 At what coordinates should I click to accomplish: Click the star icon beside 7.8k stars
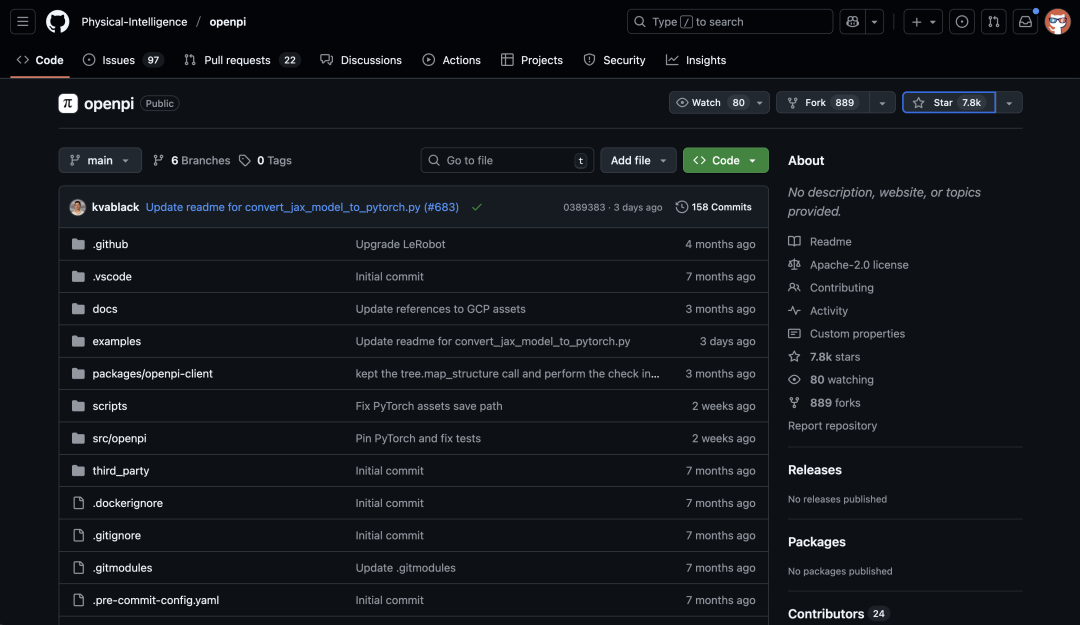[794, 357]
